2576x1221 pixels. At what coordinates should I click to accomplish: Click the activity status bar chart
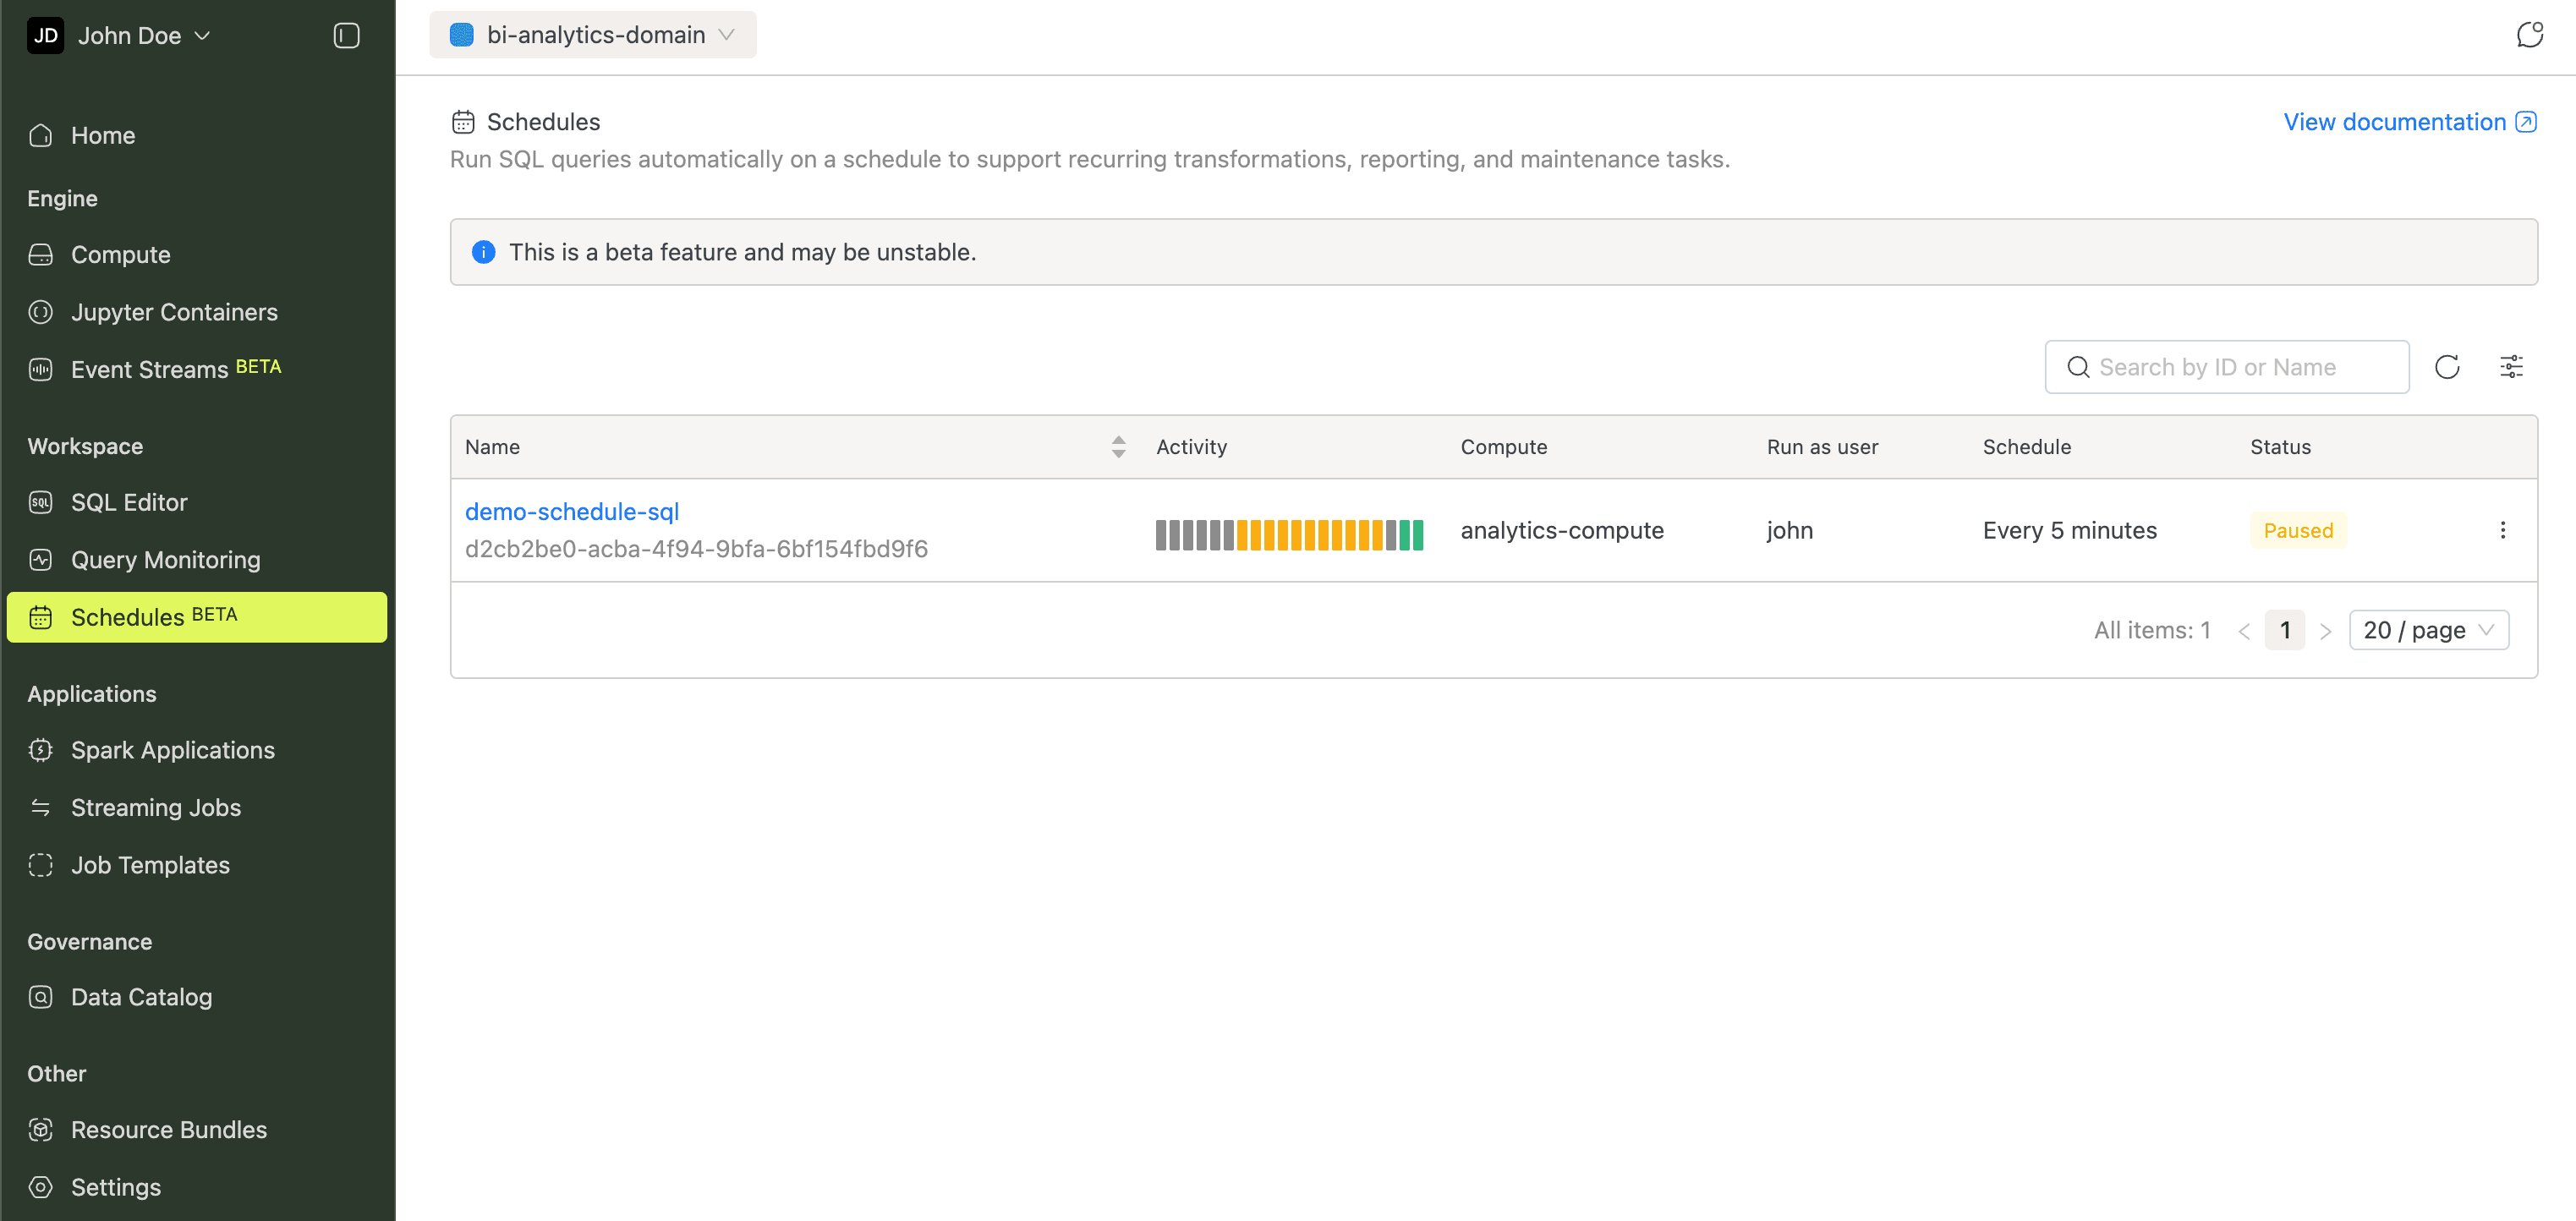click(1289, 535)
